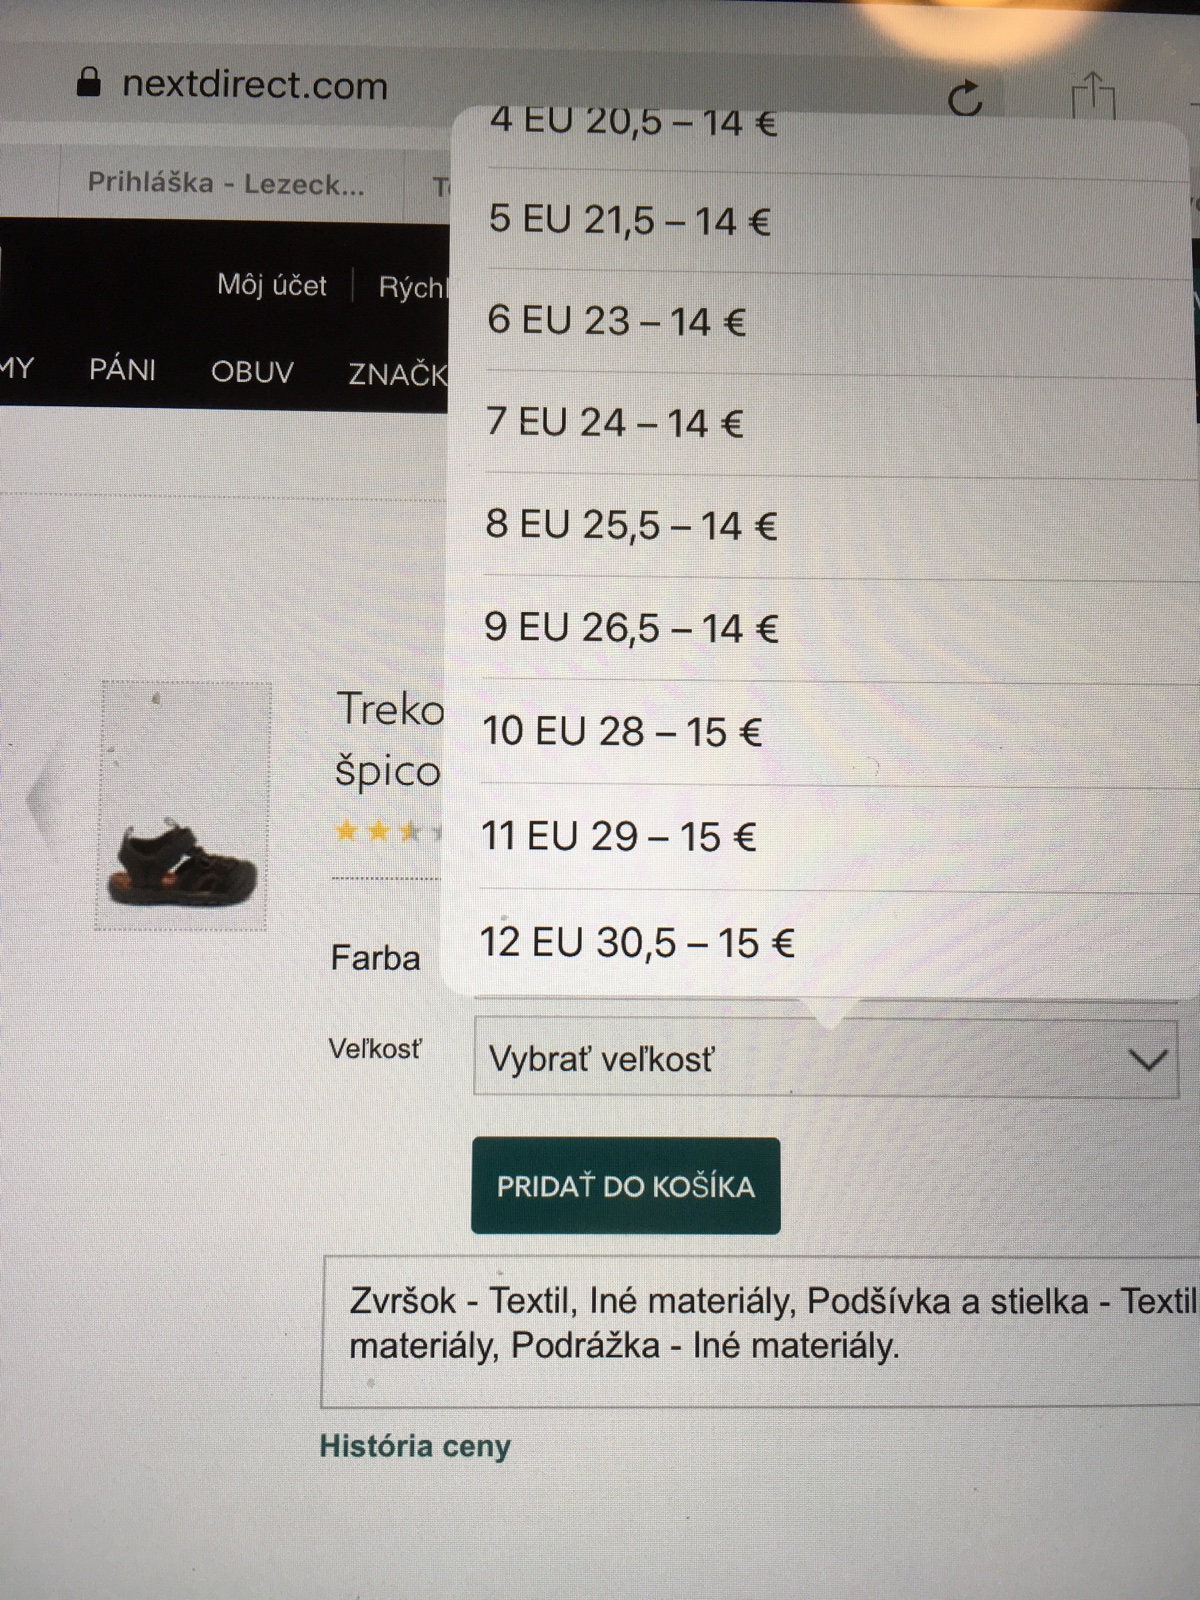Click the PRIDAŤ DO KOŠÍKA button
This screenshot has height=1600, width=1200.
626,1186
